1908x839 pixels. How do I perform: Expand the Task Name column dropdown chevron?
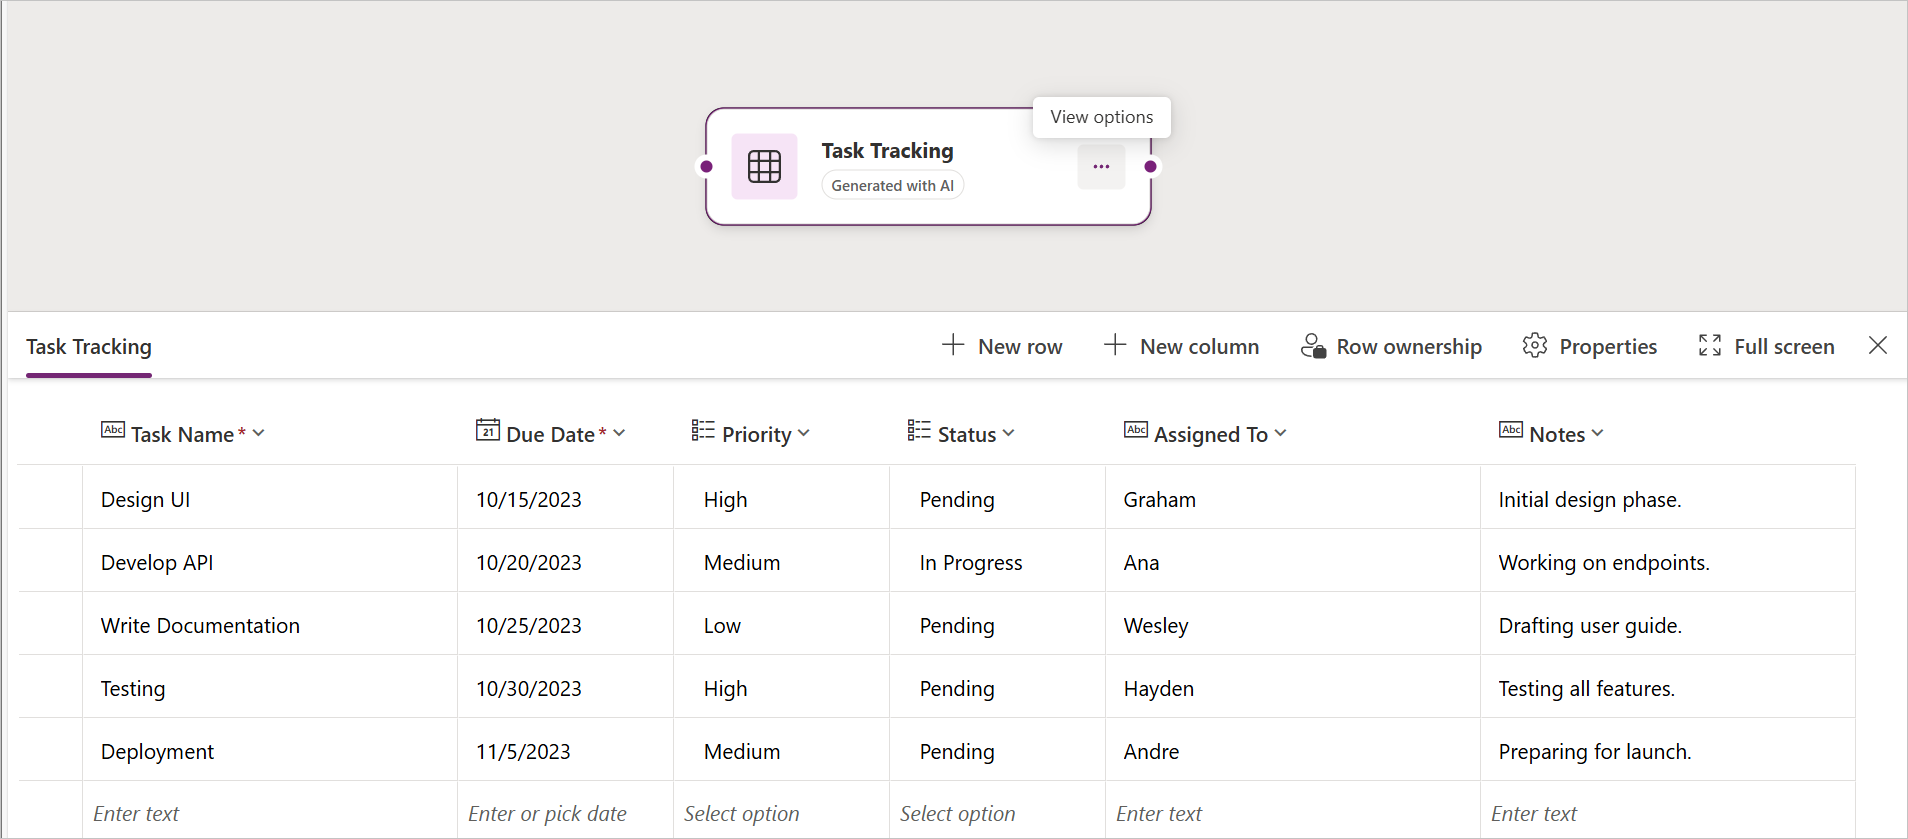(x=259, y=433)
